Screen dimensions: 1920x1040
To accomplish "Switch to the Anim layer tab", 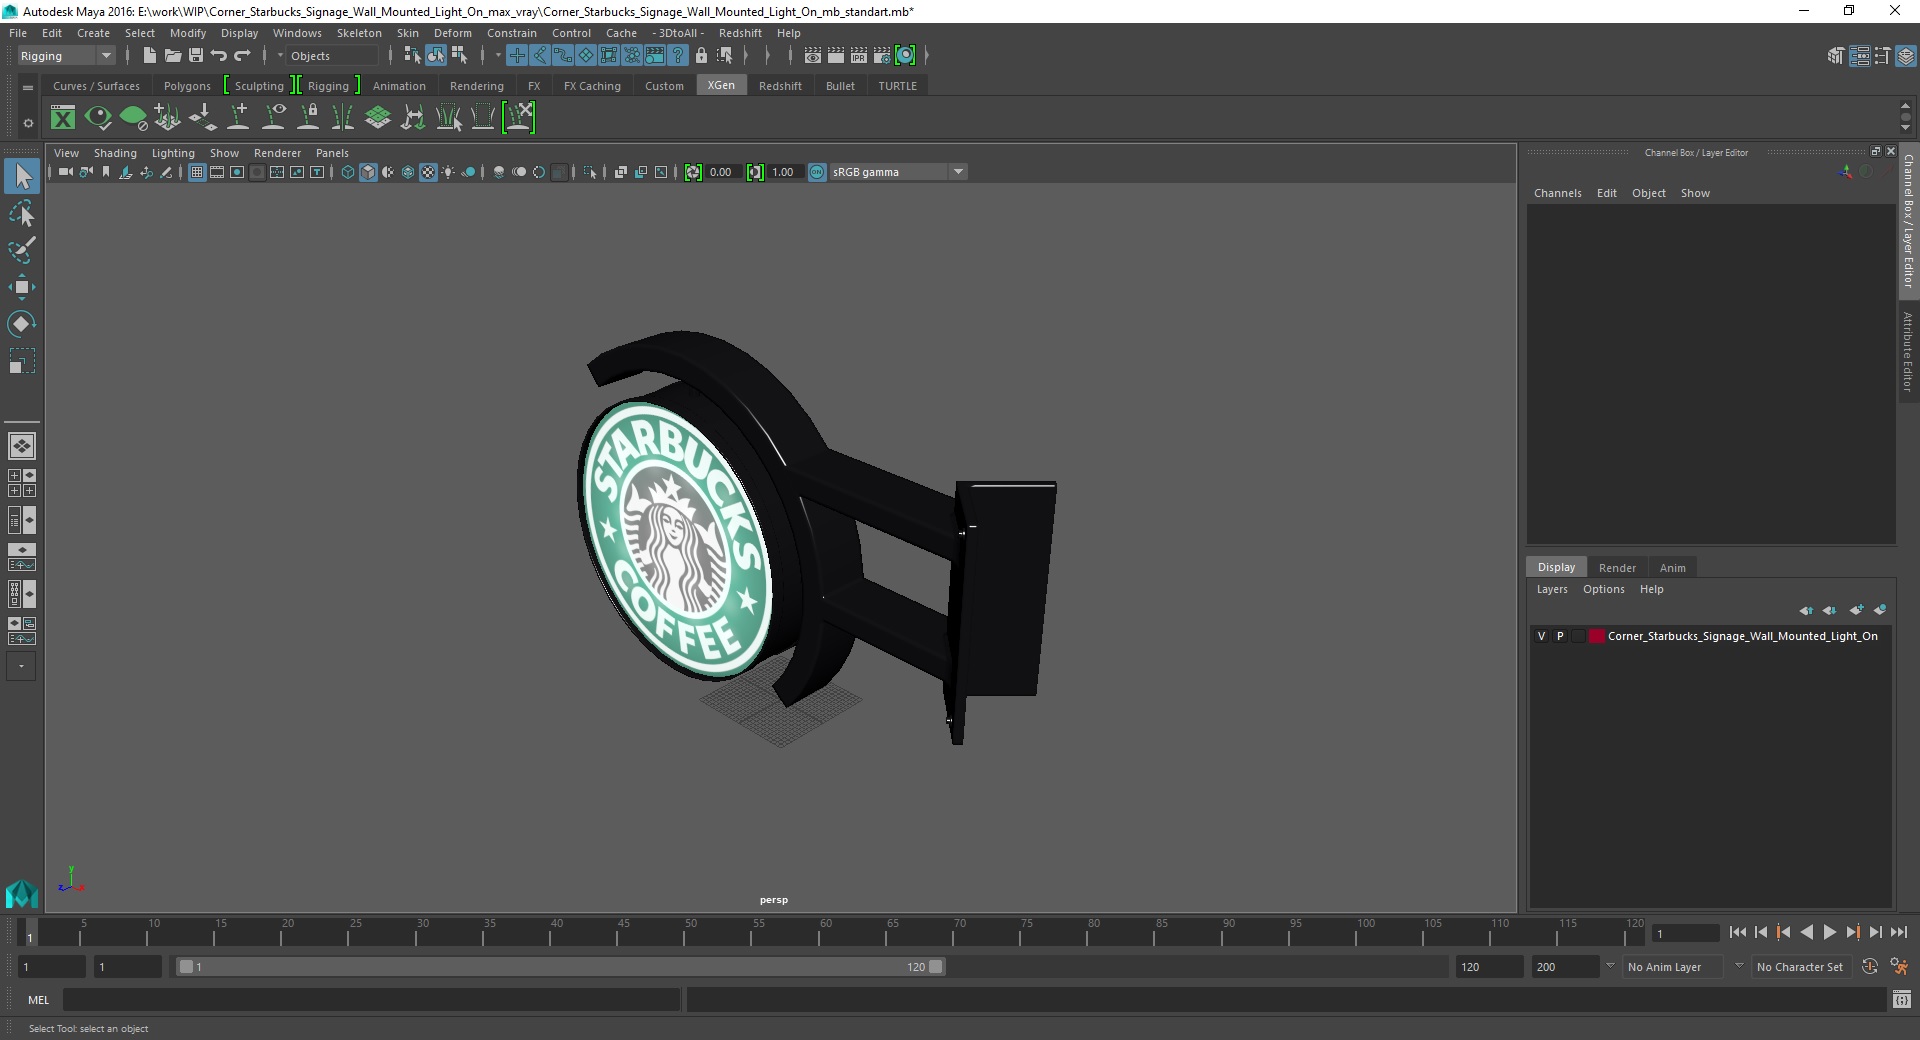I will pos(1672,567).
